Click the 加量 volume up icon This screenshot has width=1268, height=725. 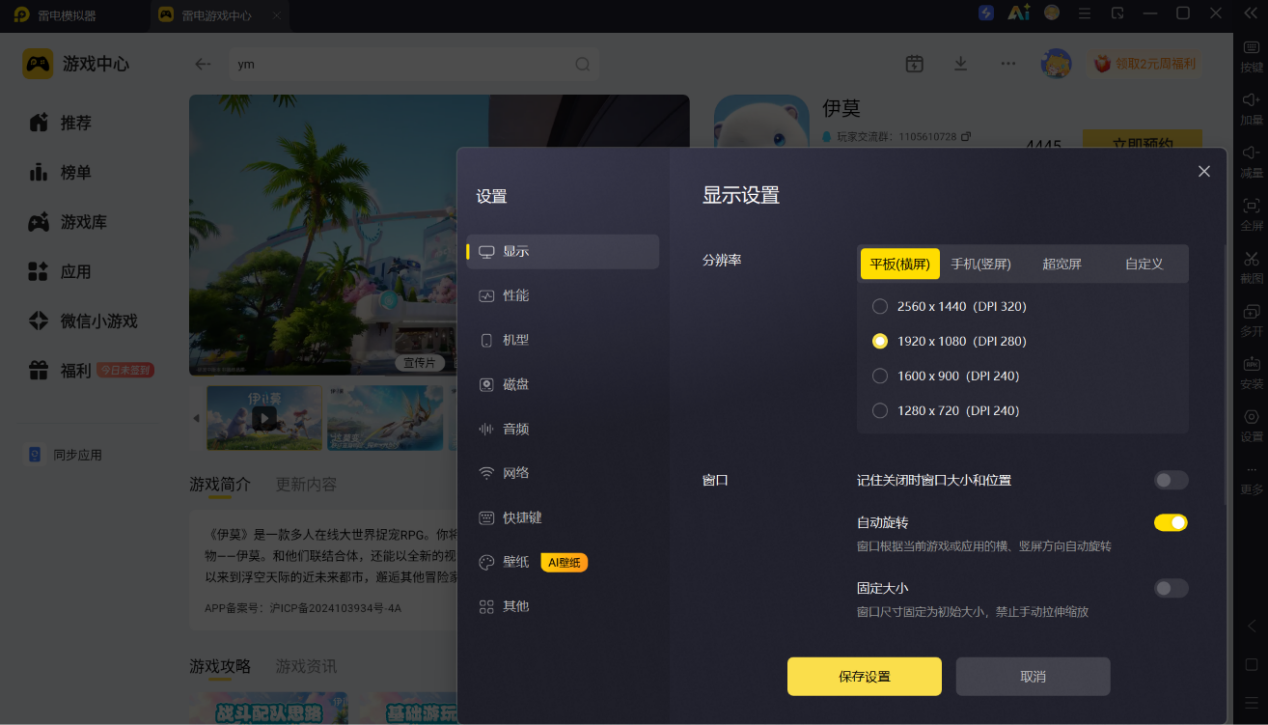[1251, 101]
